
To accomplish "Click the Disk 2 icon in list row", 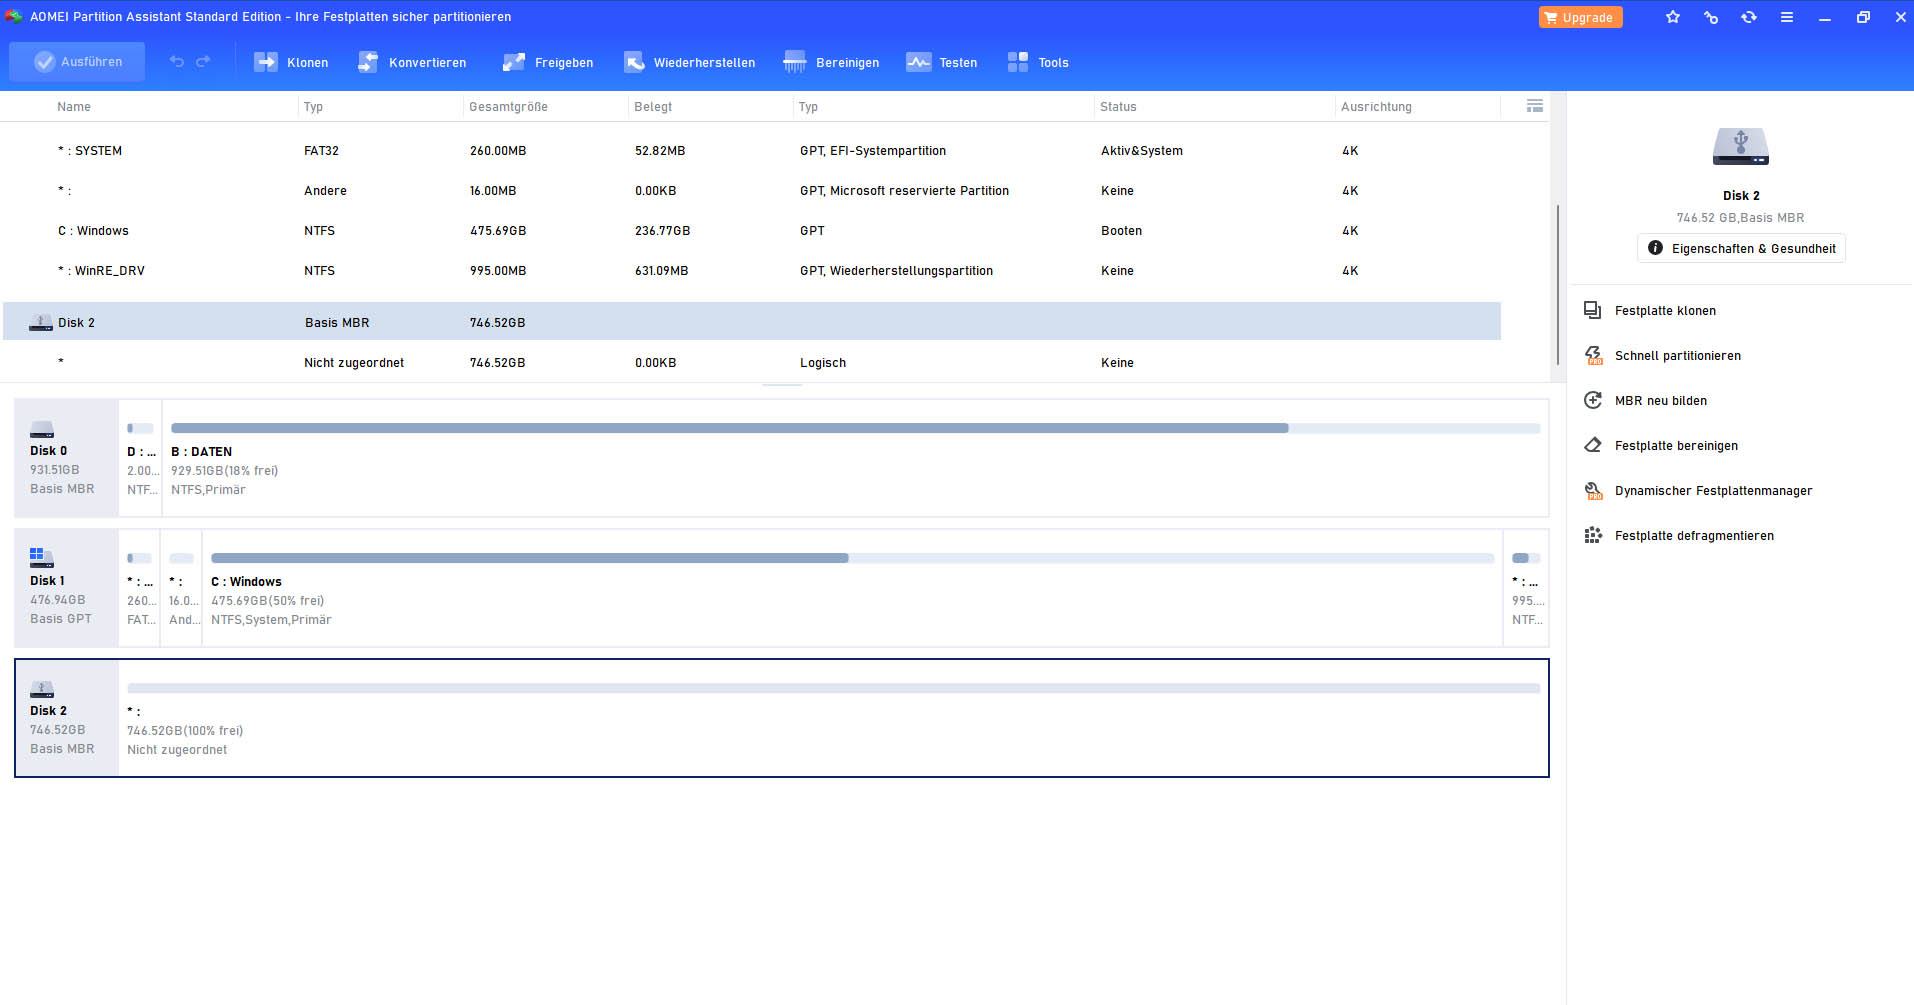I will [41, 323].
